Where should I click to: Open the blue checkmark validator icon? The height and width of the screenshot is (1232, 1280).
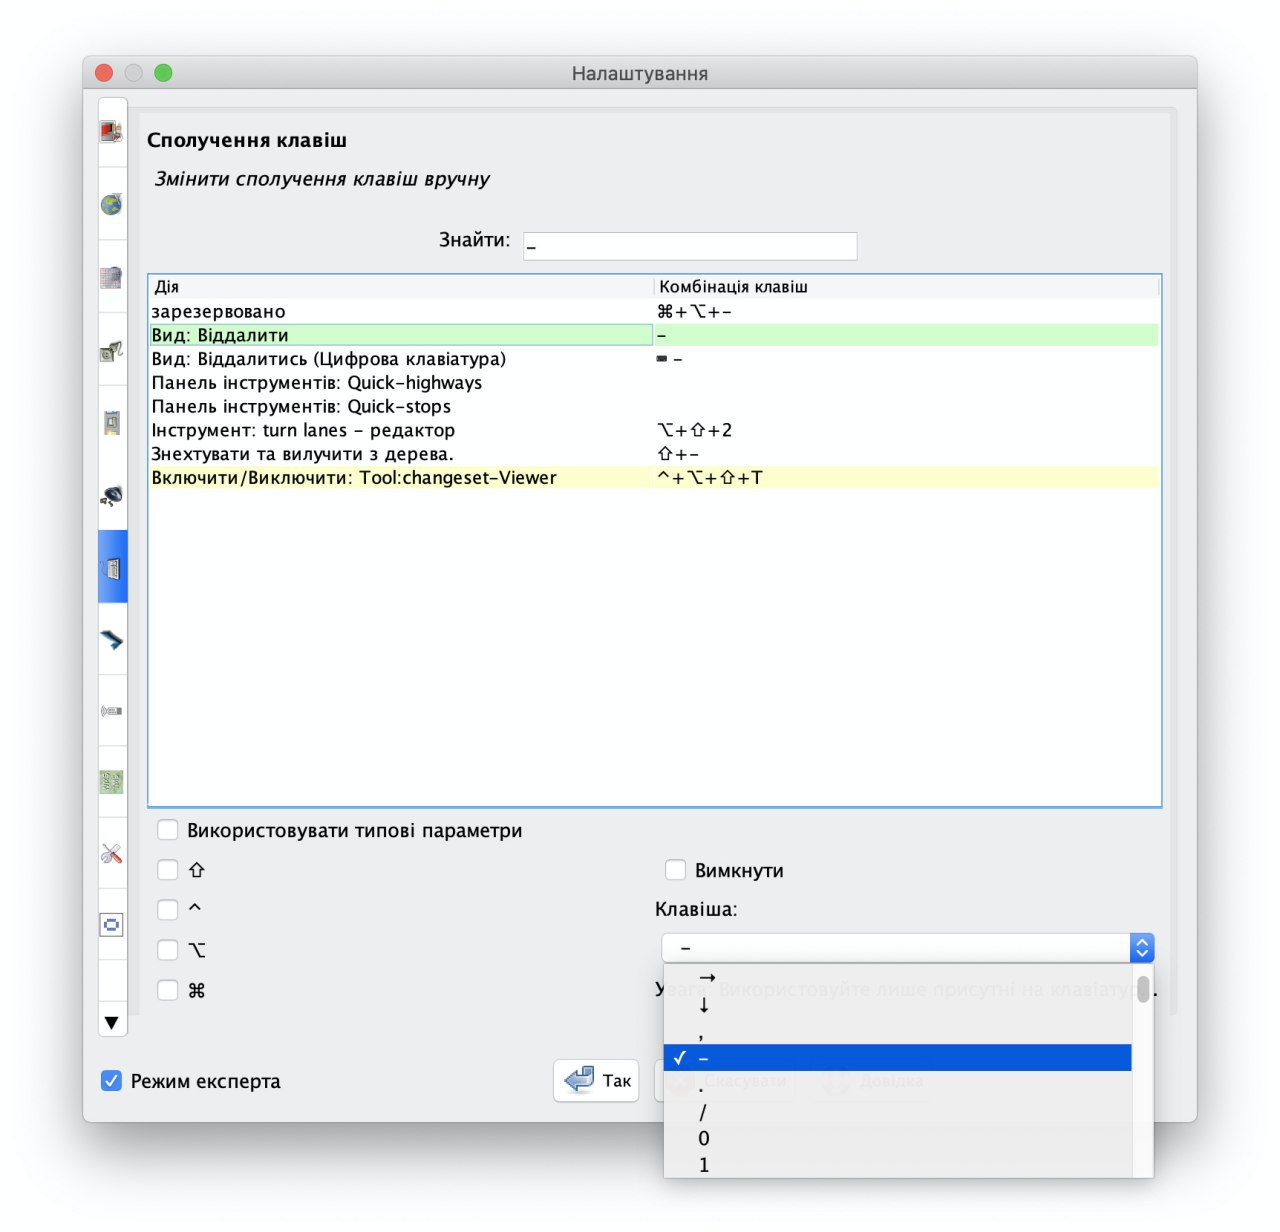coord(111,640)
